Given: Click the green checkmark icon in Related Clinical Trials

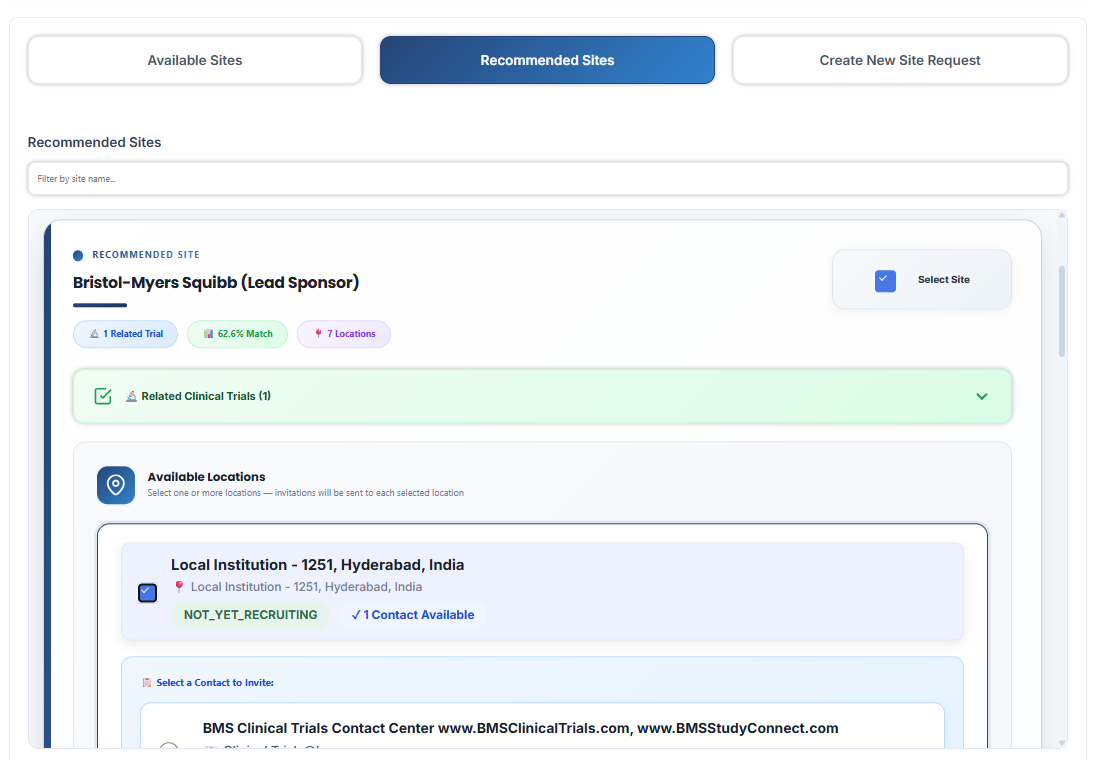Looking at the screenshot, I should coord(102,396).
